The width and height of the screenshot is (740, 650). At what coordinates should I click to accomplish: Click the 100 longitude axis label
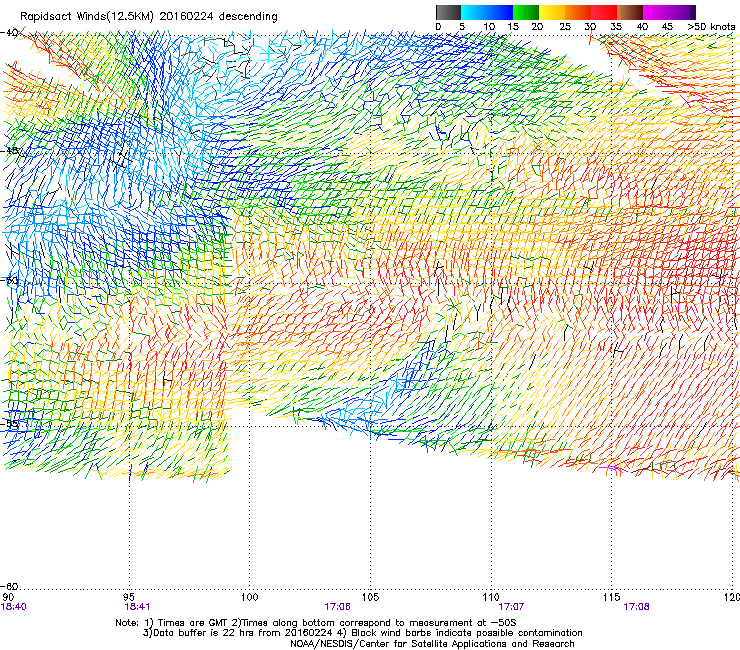click(x=250, y=597)
